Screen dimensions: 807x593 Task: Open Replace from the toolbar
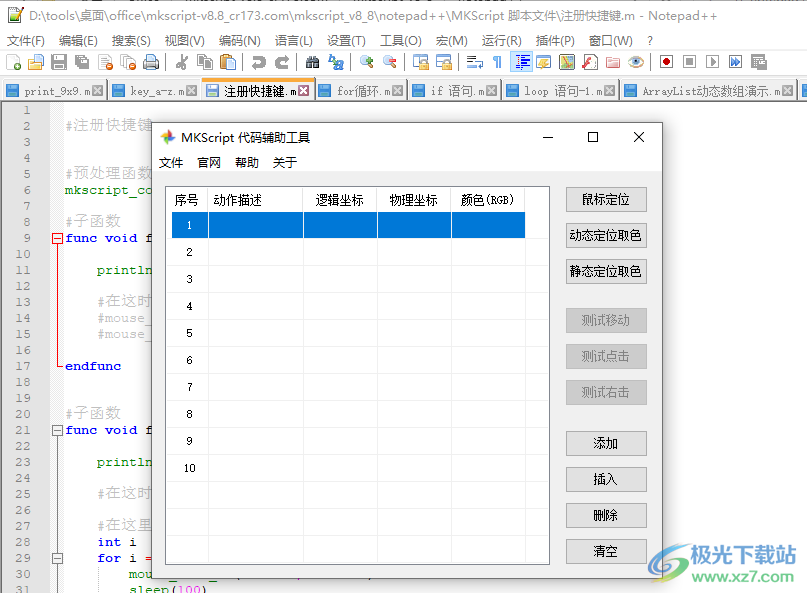[336, 62]
